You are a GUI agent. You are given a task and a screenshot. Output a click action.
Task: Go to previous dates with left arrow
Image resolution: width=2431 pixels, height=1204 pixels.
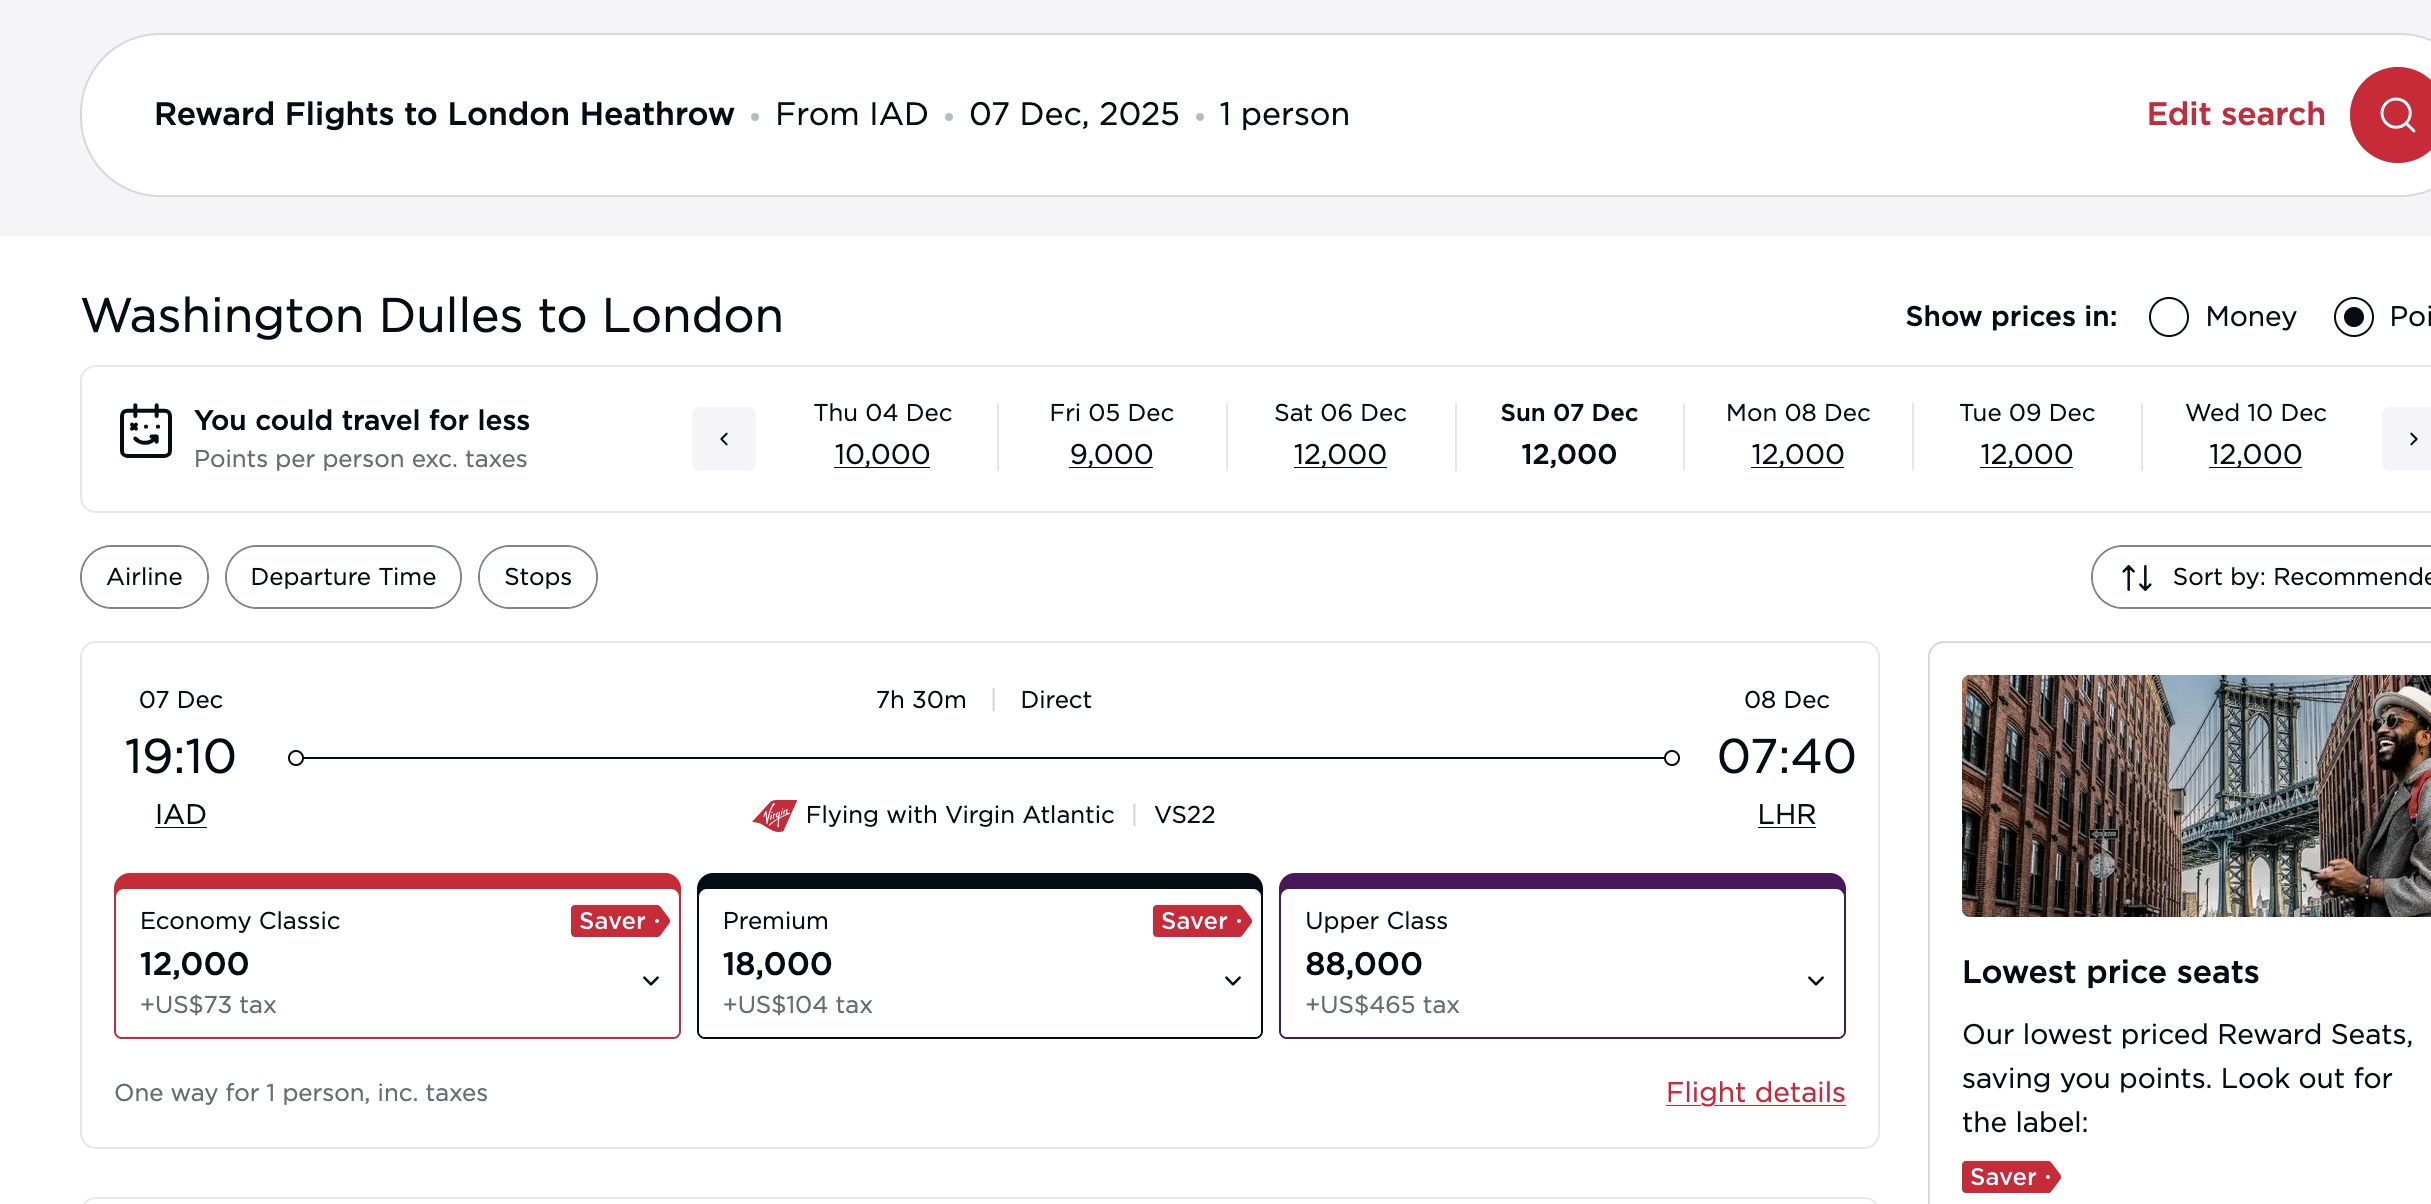pyautogui.click(x=724, y=439)
